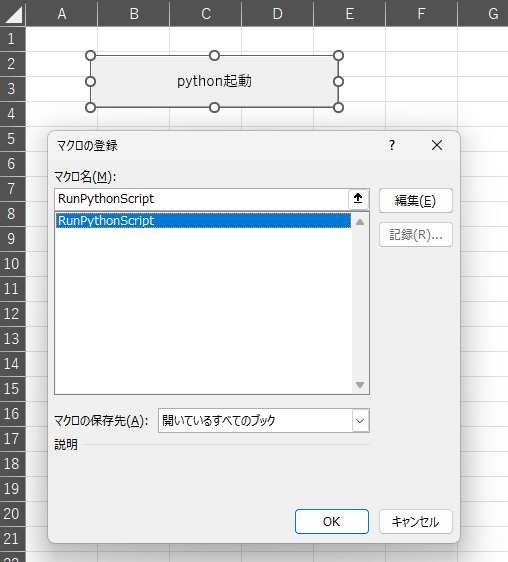Screen dimensions: 508x562
Task: Click the macro list scroll up arrow
Action: [x=360, y=222]
